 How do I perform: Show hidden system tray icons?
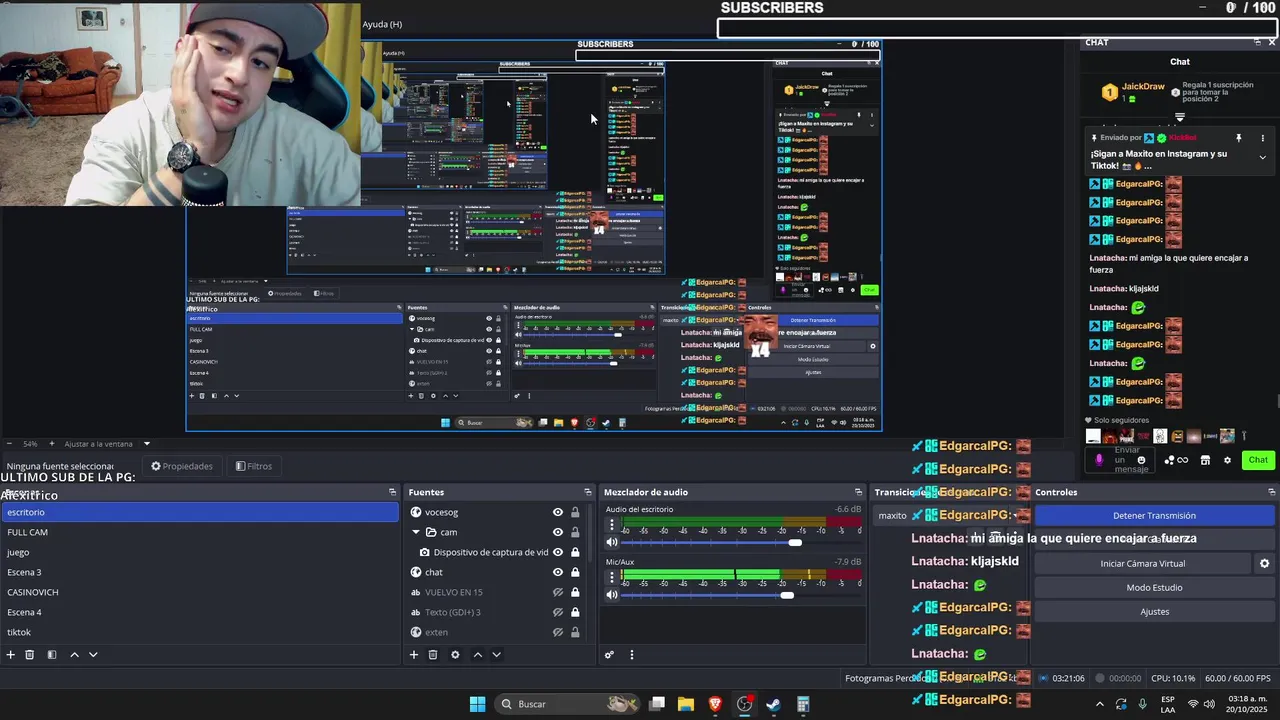[1100, 704]
